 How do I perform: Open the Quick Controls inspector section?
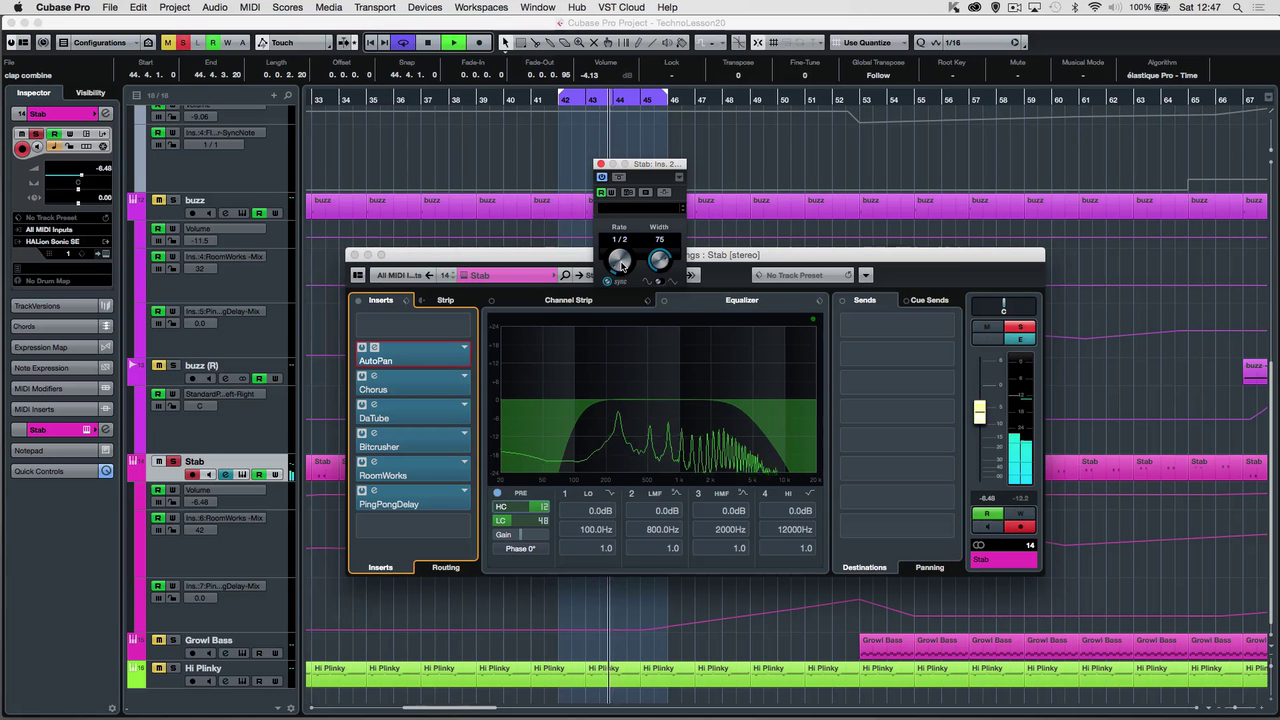tap(55, 471)
